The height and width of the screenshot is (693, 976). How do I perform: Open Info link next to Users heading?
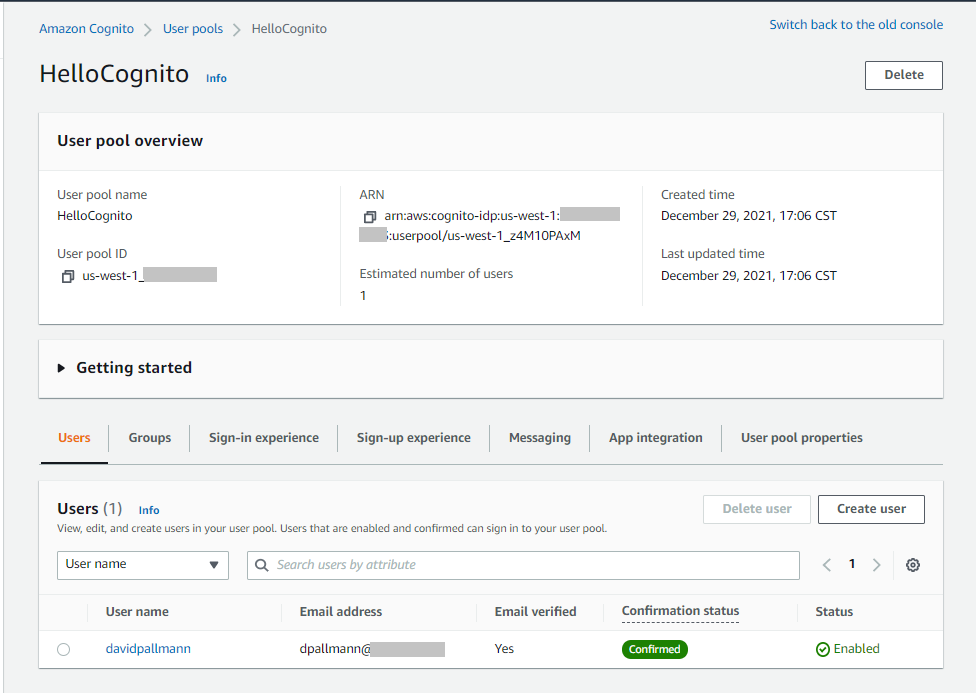(x=149, y=511)
